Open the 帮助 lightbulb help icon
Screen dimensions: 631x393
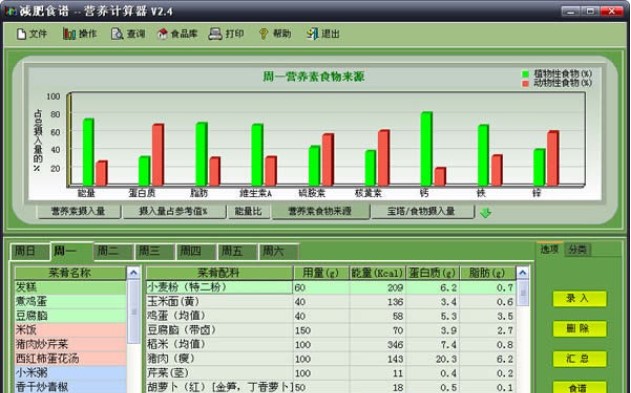(263, 34)
